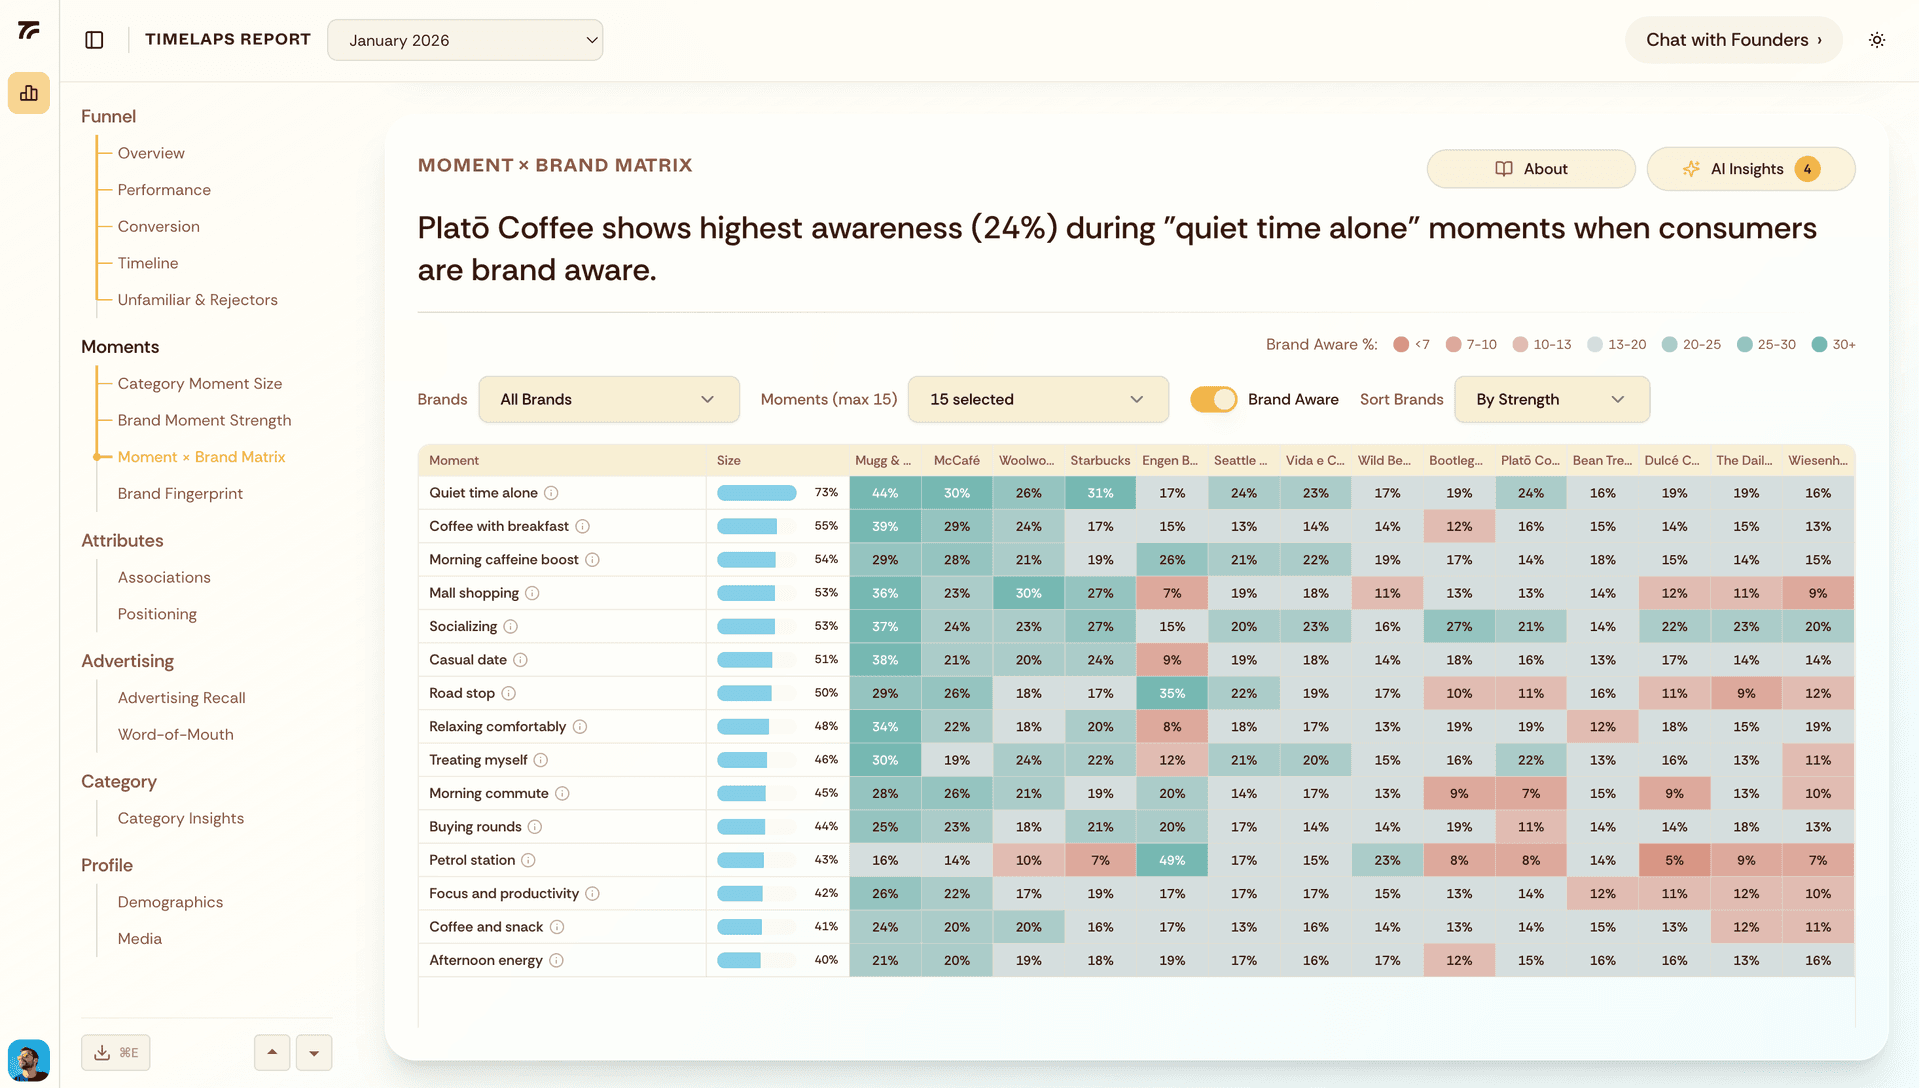
Task: Click the 73% size bar for Quiet time alone
Action: 757,493
